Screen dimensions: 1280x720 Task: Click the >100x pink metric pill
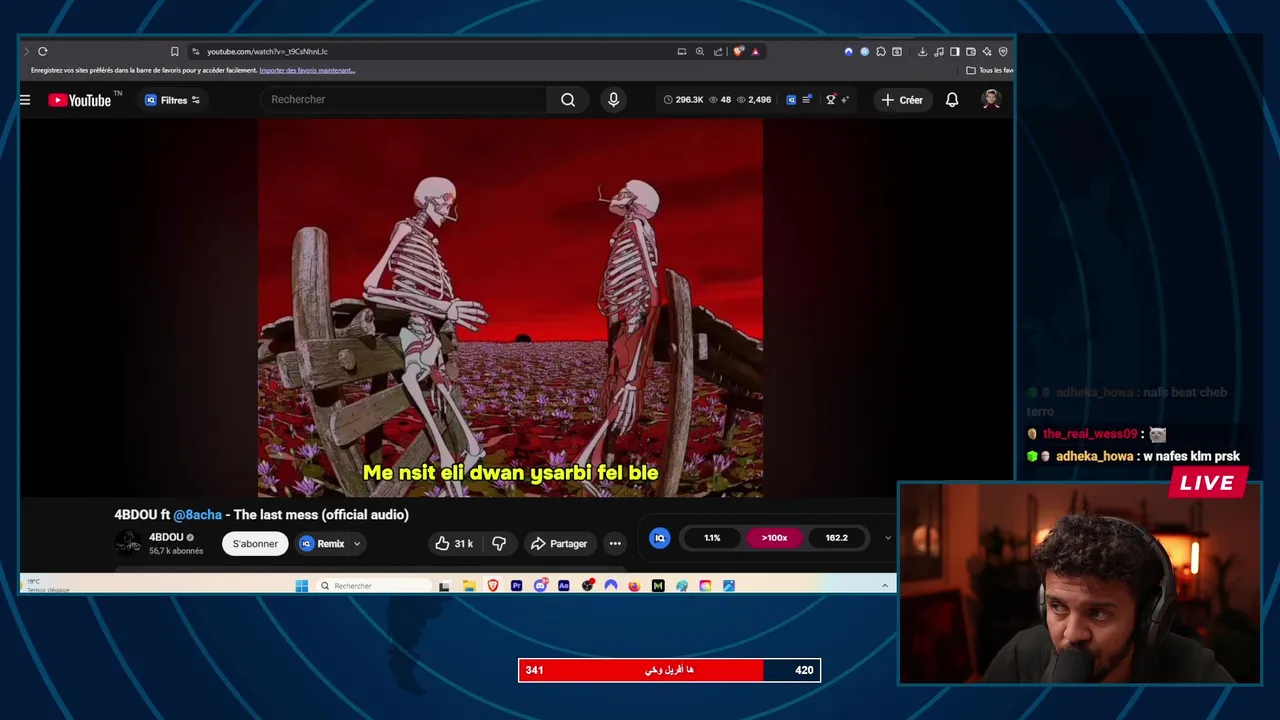tap(774, 538)
